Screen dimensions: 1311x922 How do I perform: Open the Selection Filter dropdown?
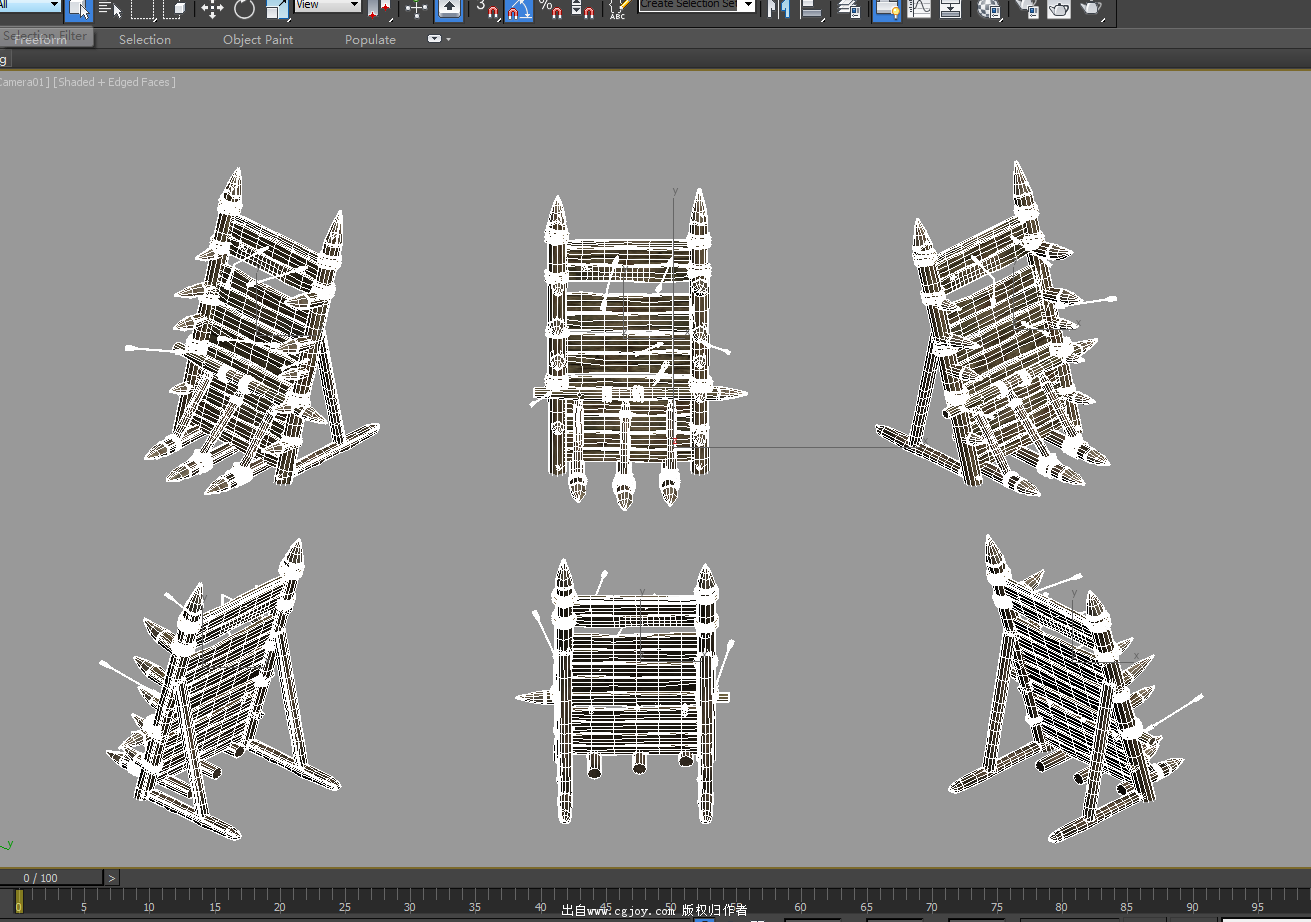[x=30, y=5]
